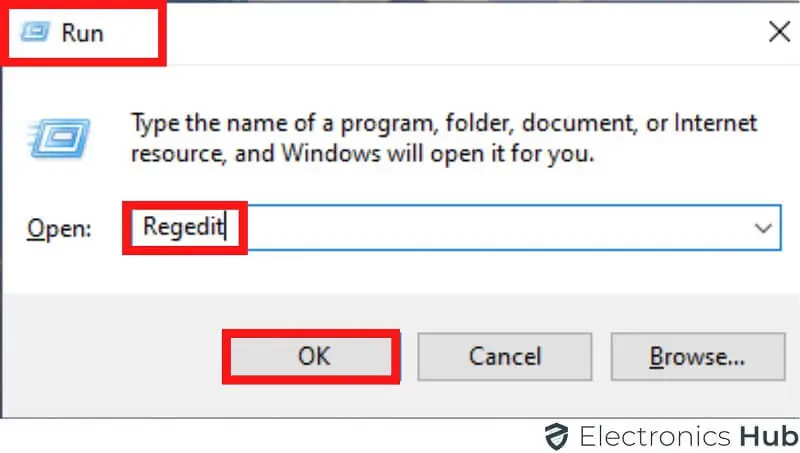Open the Browse... file picker button
This screenshot has height=453, width=800.
tap(697, 355)
